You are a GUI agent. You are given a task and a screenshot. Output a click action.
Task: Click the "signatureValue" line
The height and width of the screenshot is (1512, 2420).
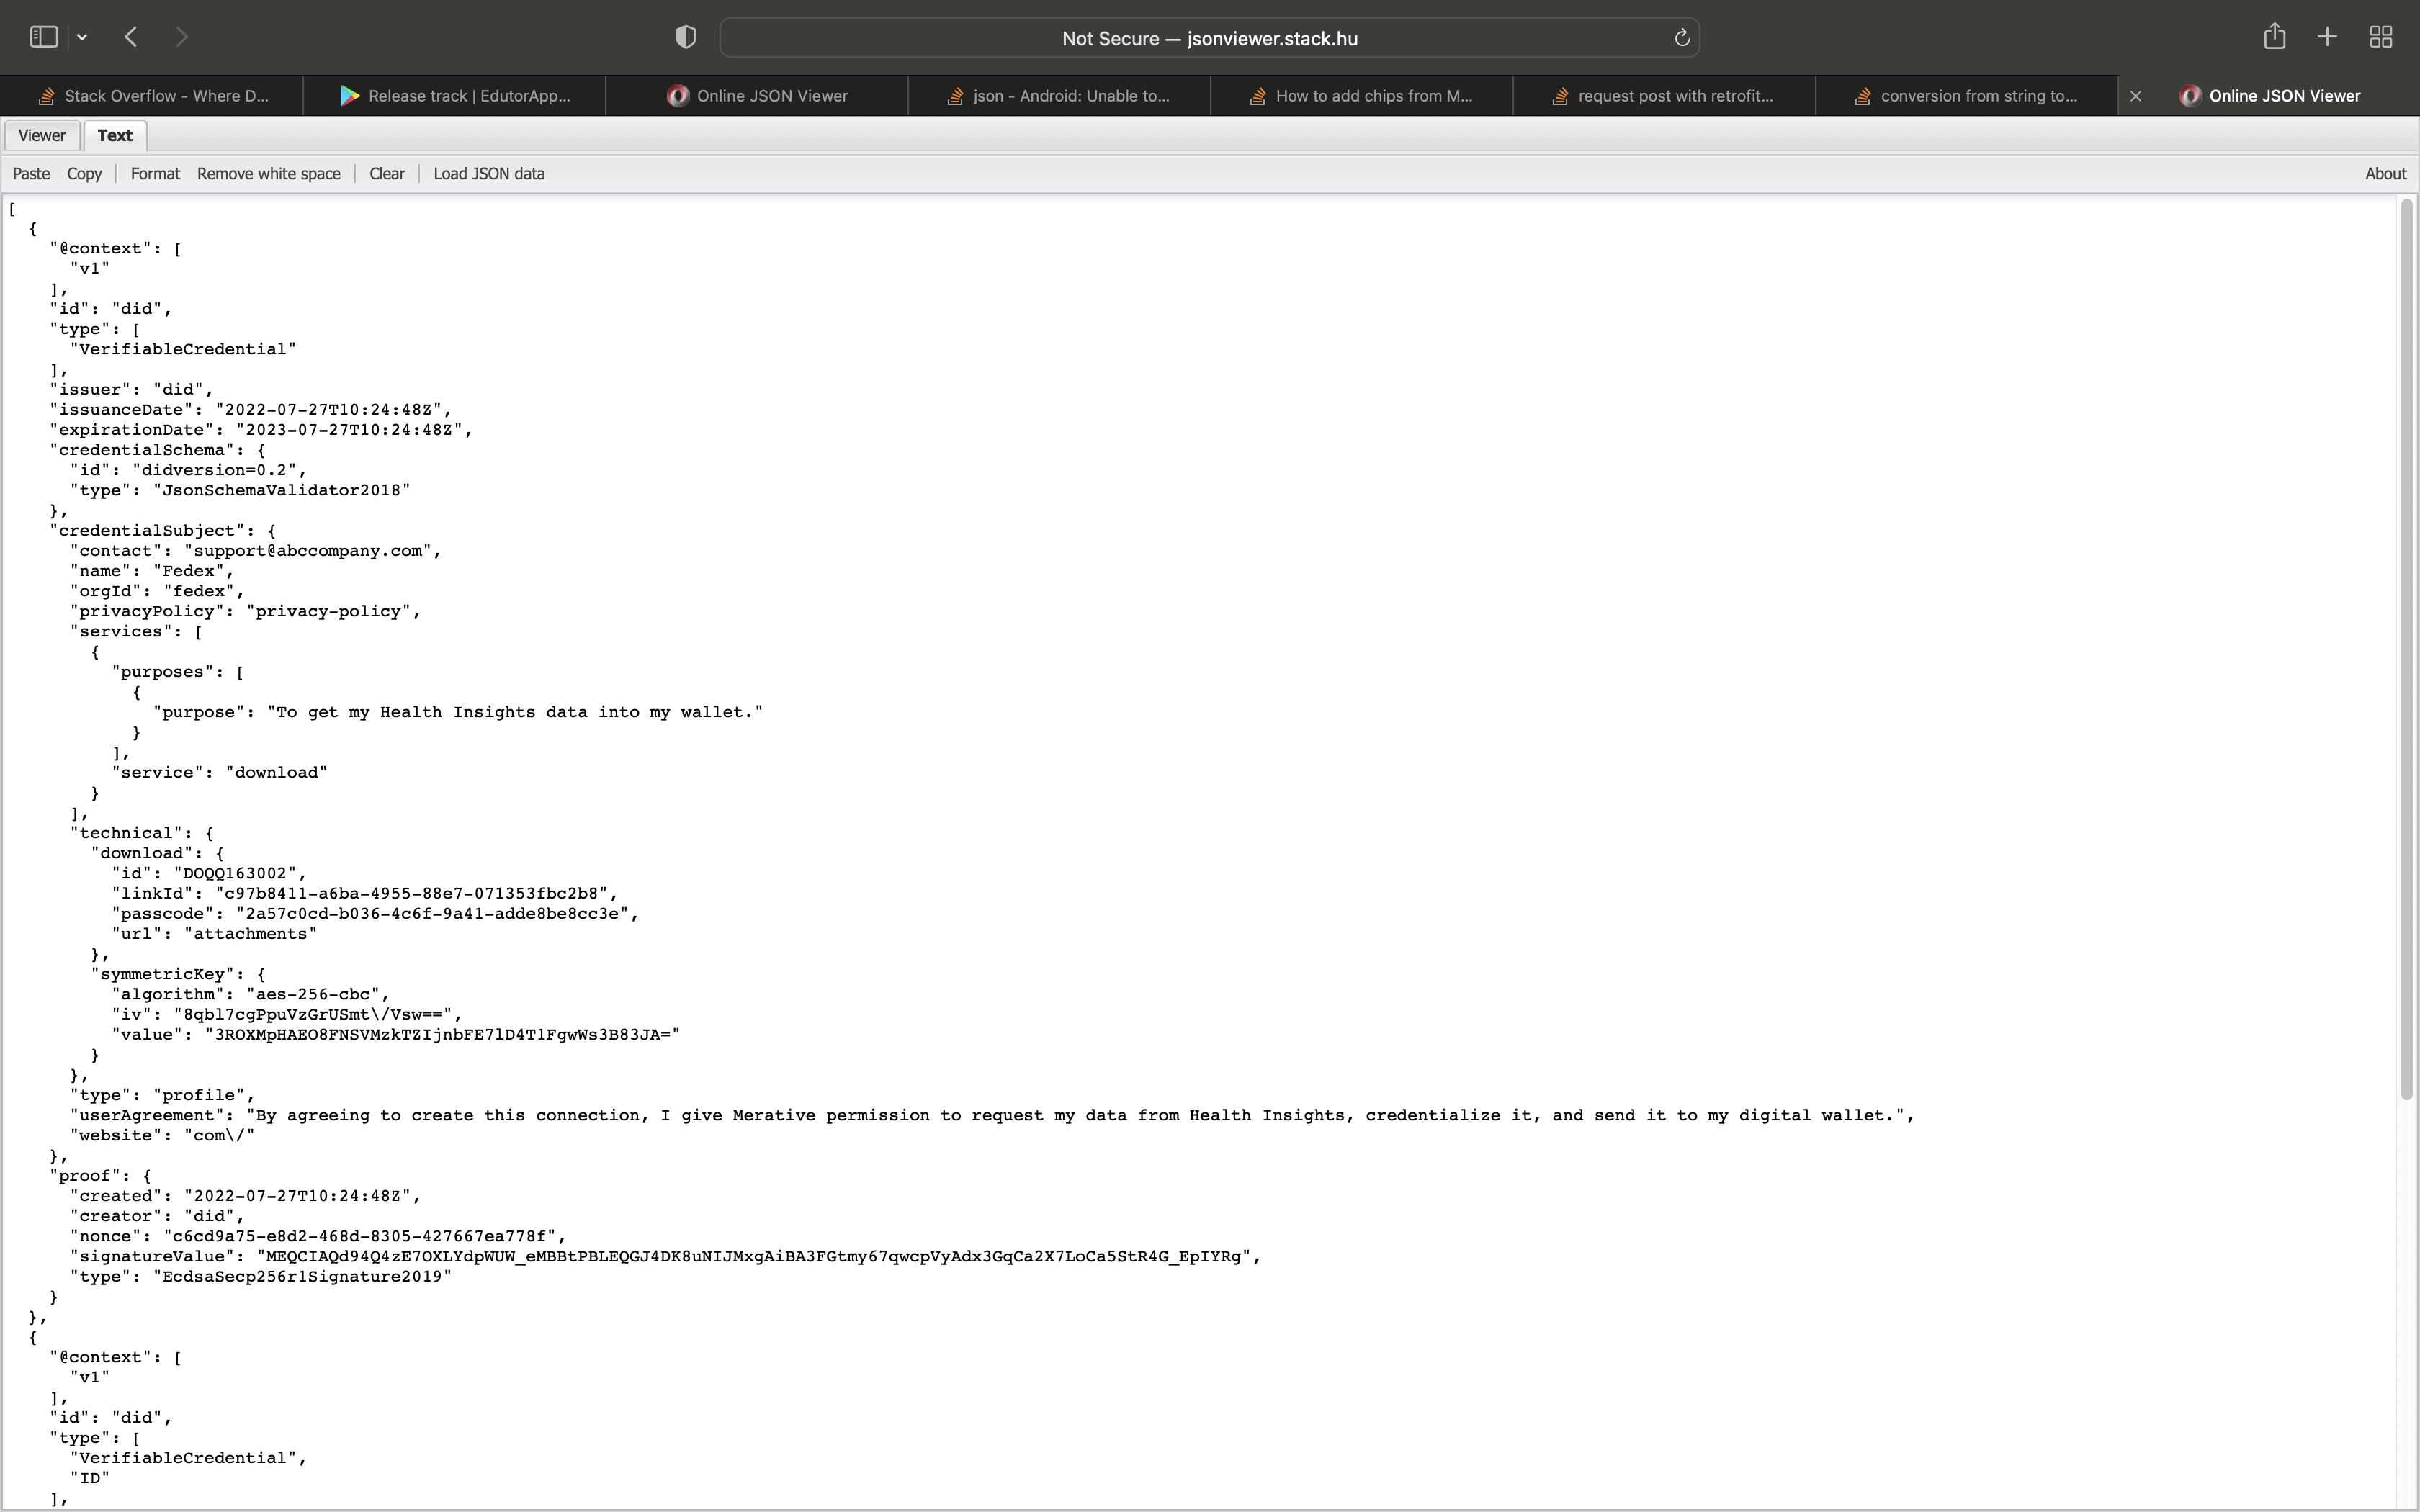666,1257
